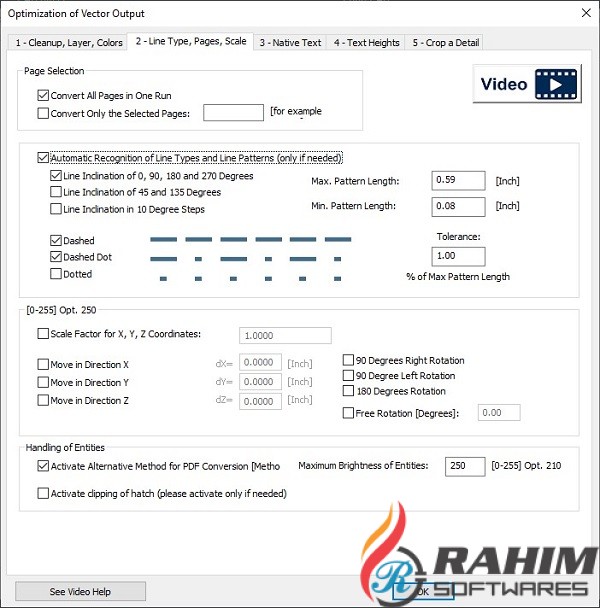Click the dY offset field
This screenshot has width=600, height=608.
tap(260, 382)
